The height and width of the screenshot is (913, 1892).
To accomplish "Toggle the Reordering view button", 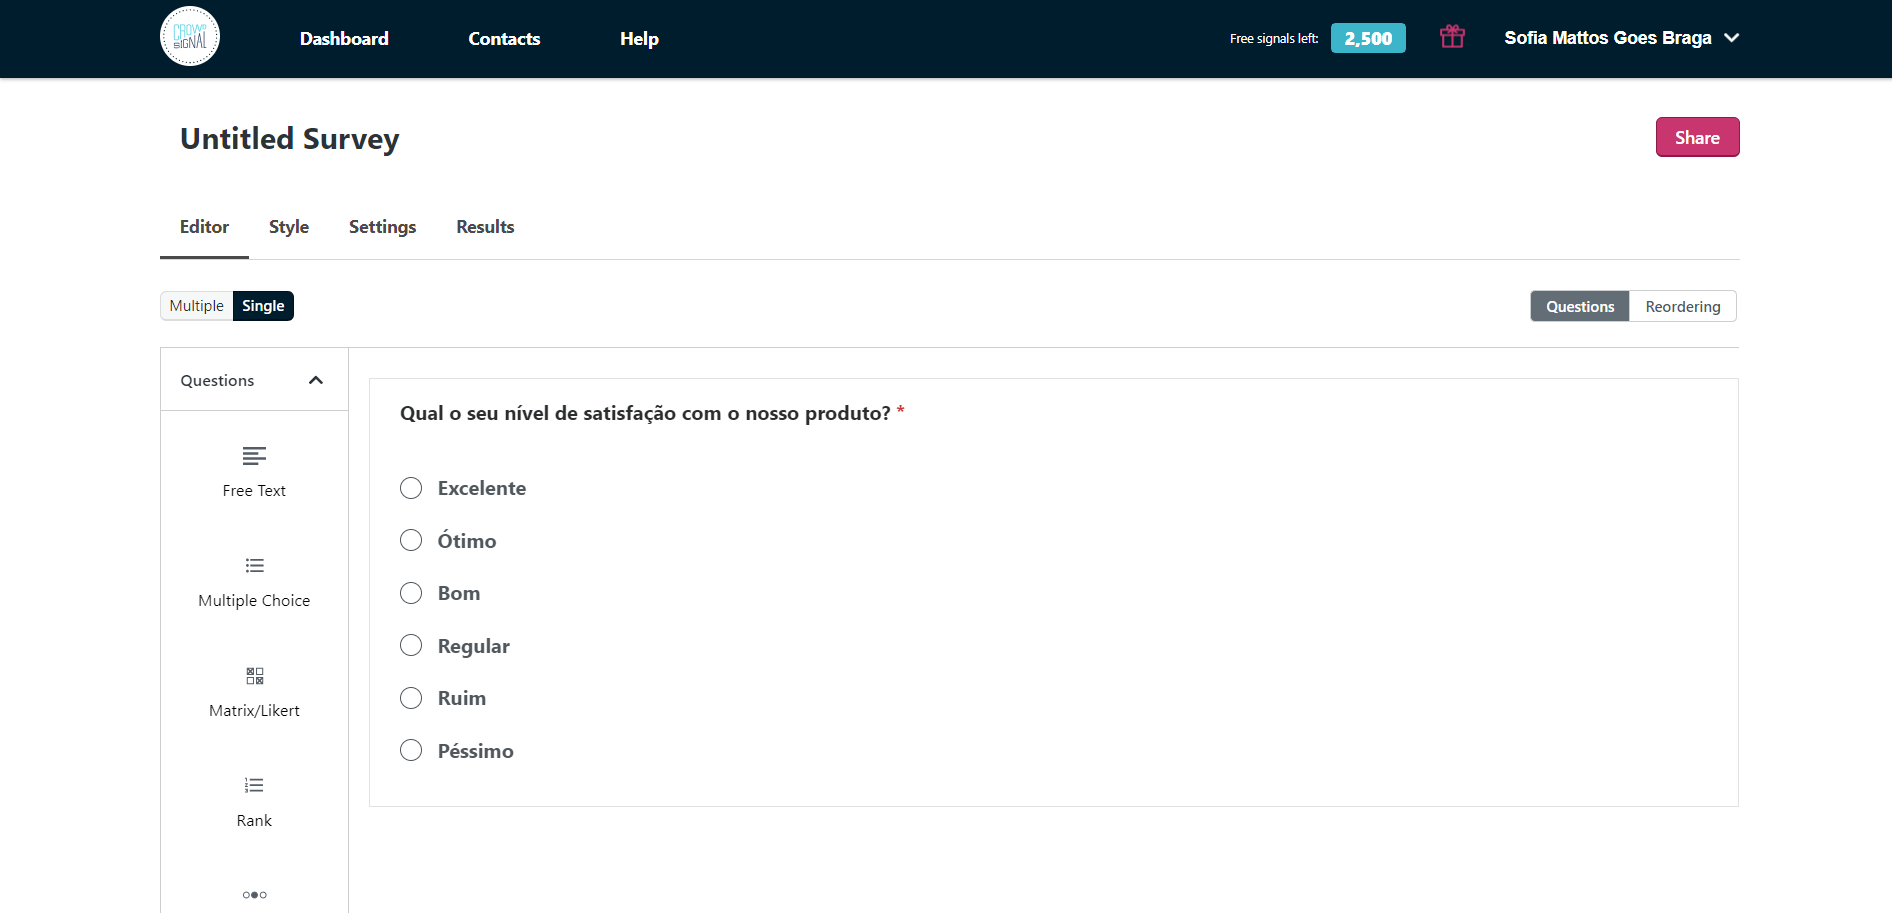I will (x=1683, y=306).
